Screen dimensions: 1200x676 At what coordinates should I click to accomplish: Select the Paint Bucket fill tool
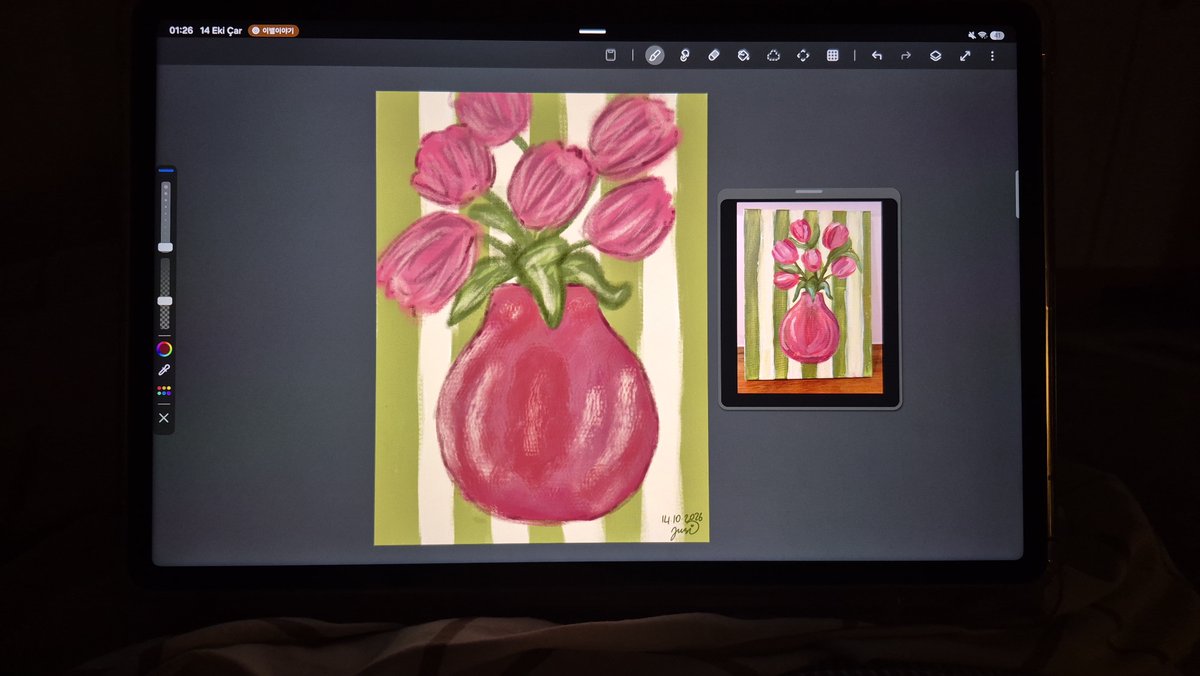tap(743, 55)
